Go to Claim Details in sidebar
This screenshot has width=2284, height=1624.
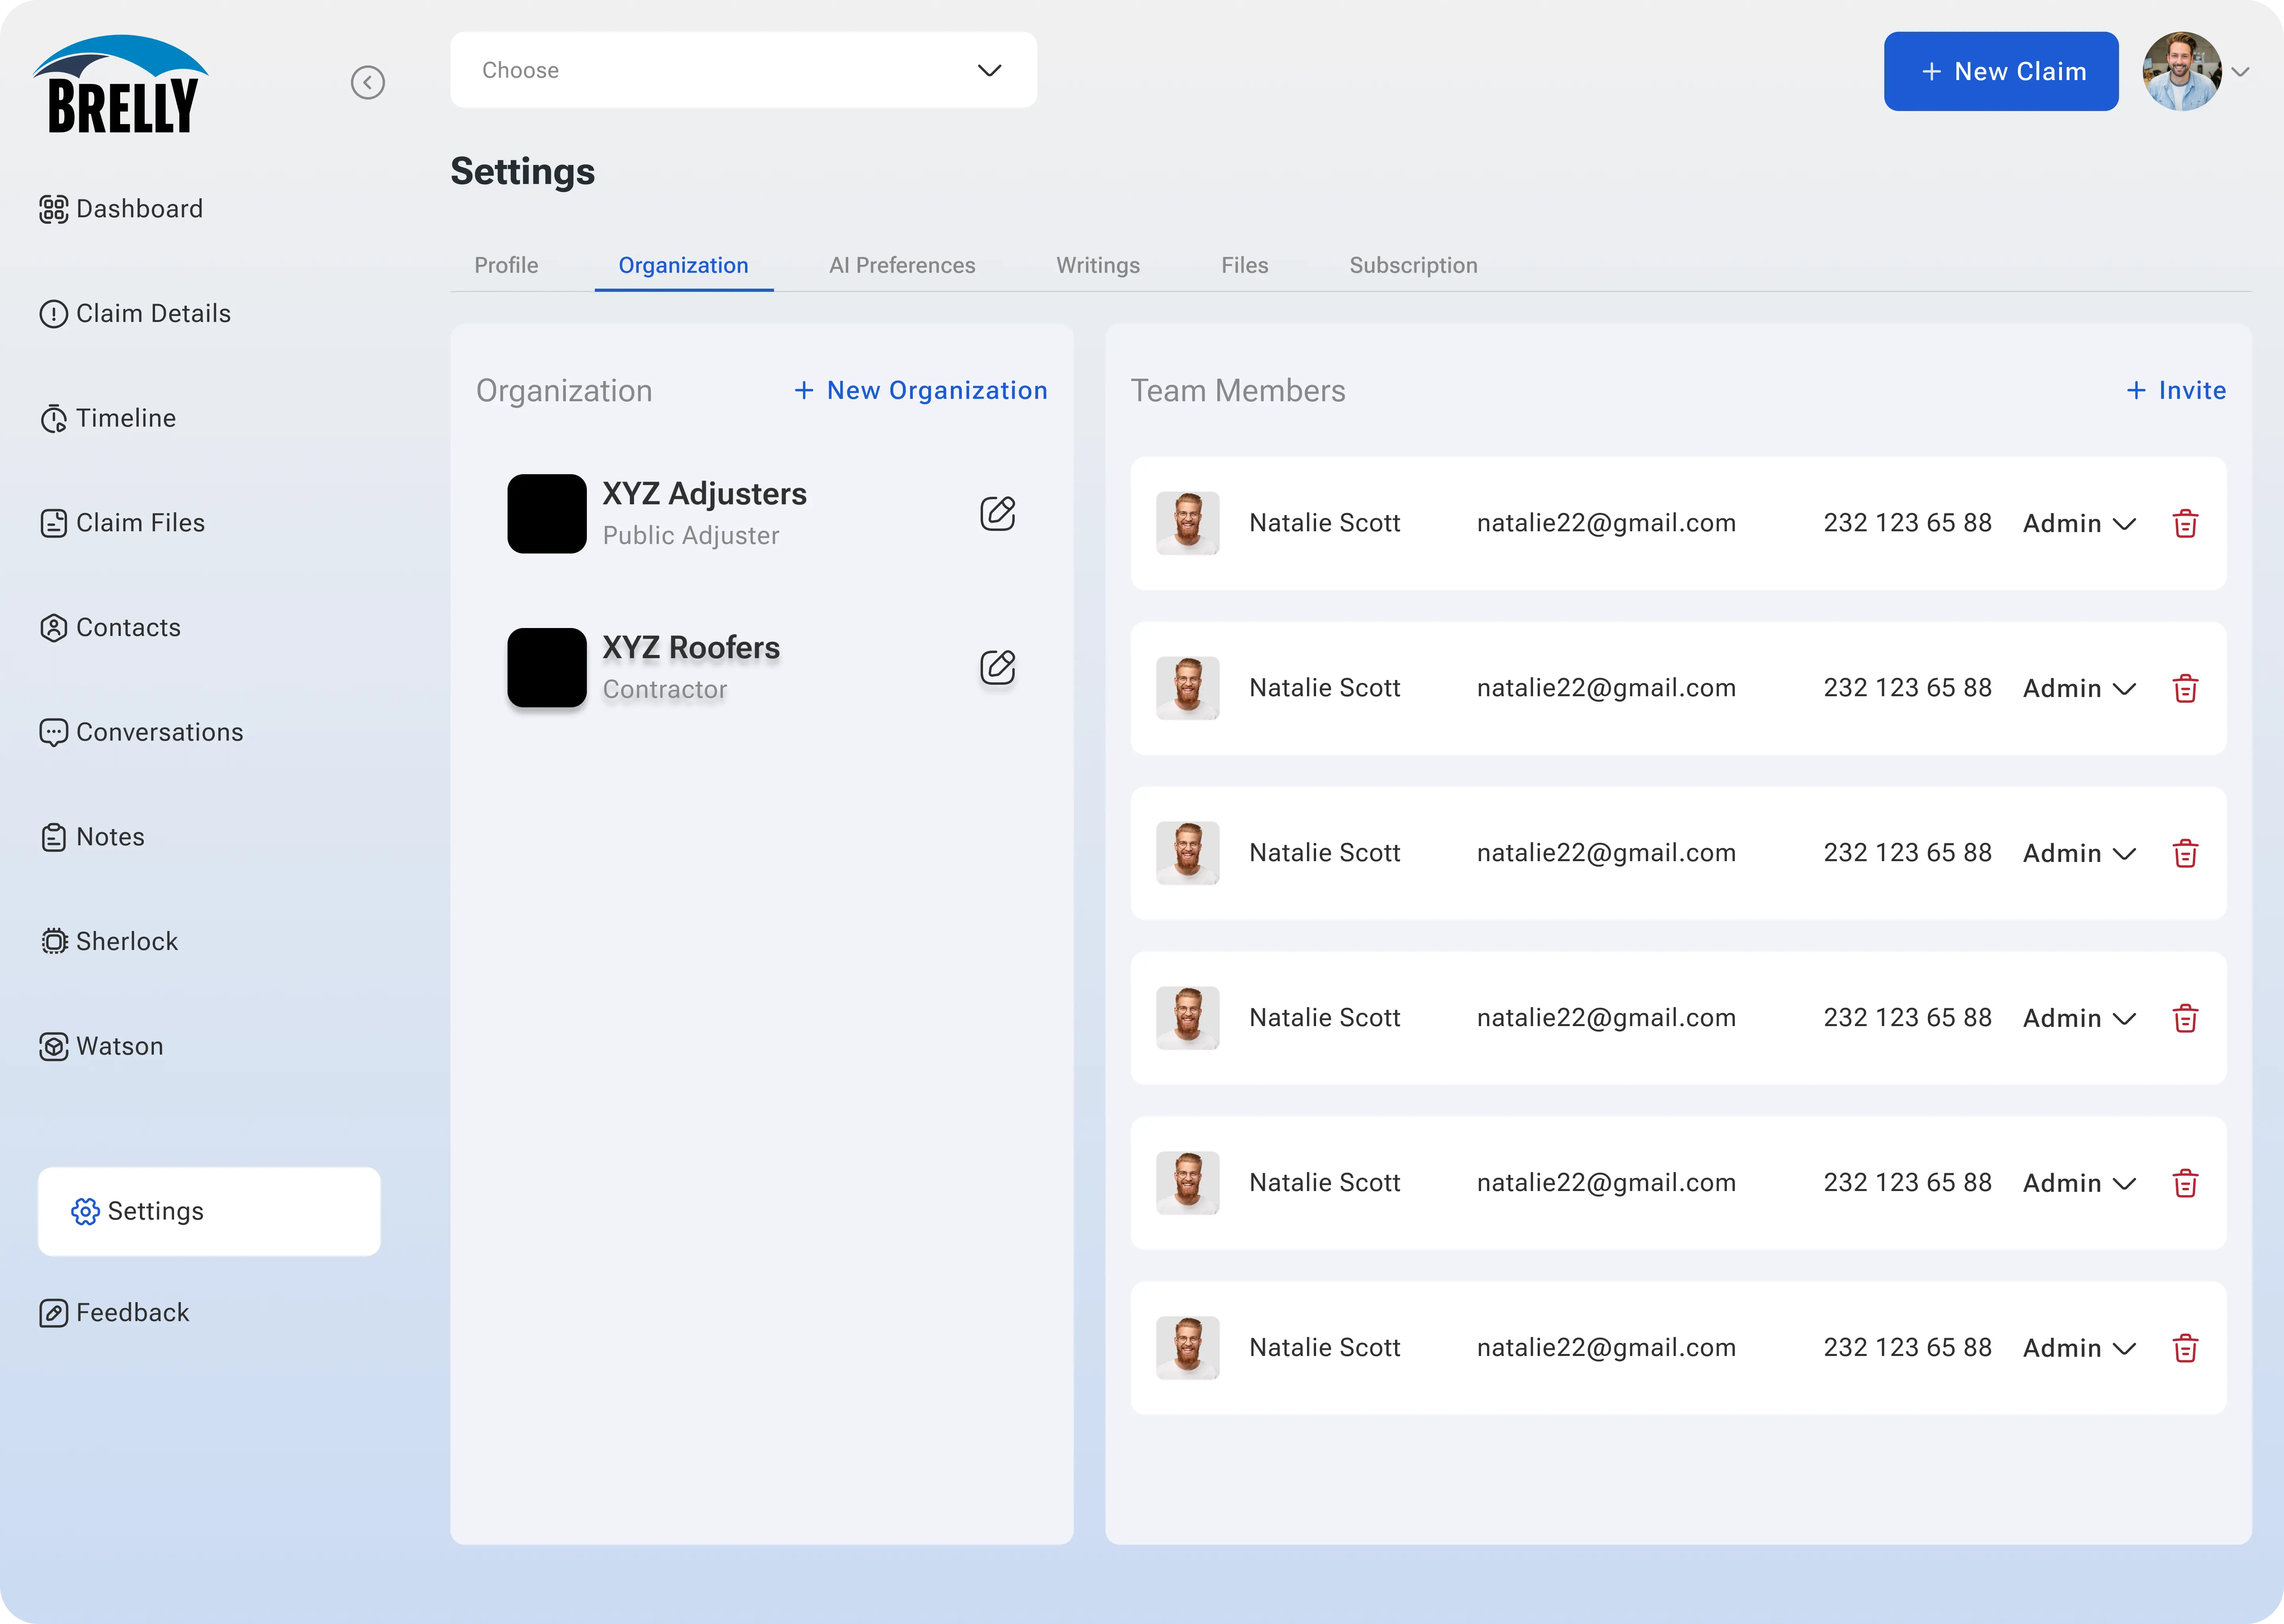135,314
